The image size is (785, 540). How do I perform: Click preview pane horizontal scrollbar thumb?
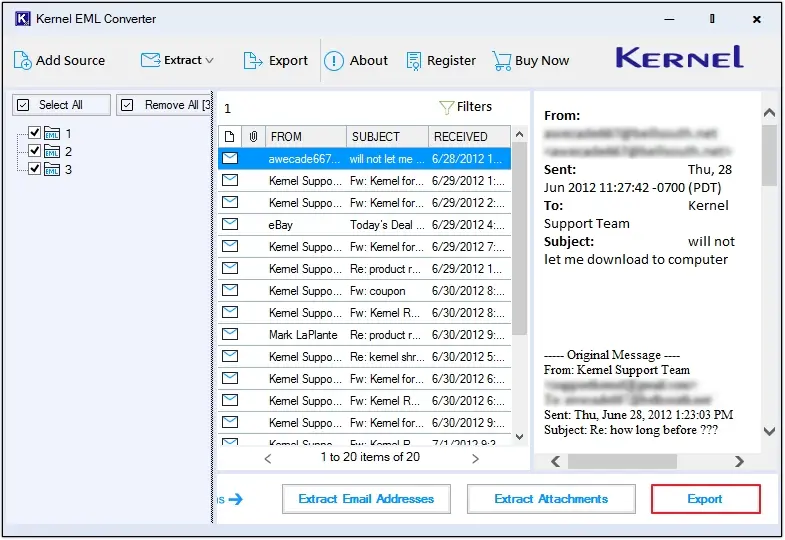pyautogui.click(x=622, y=461)
